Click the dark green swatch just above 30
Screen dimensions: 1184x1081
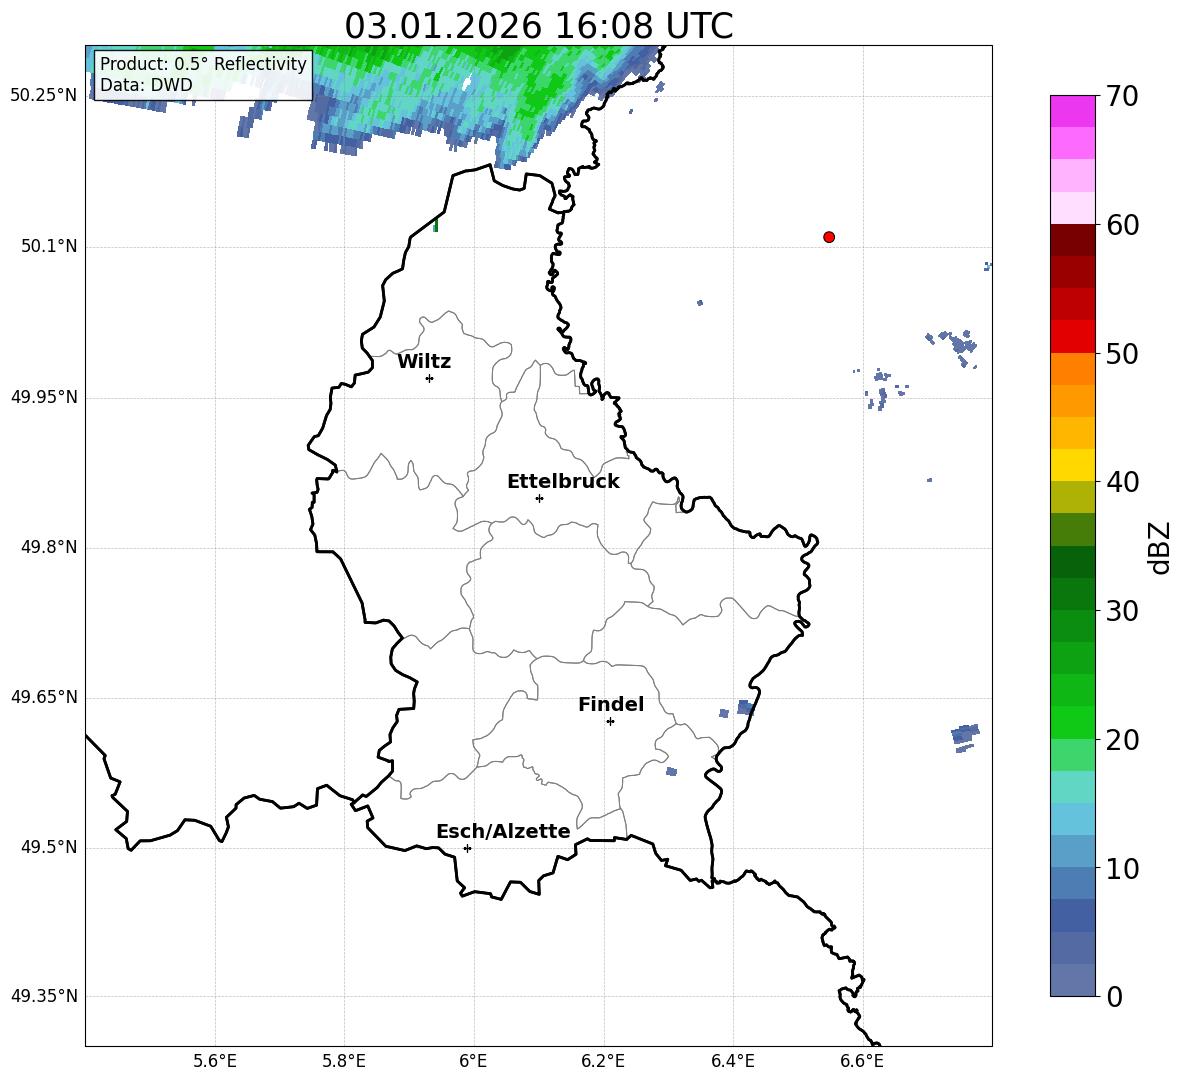pos(1072,594)
